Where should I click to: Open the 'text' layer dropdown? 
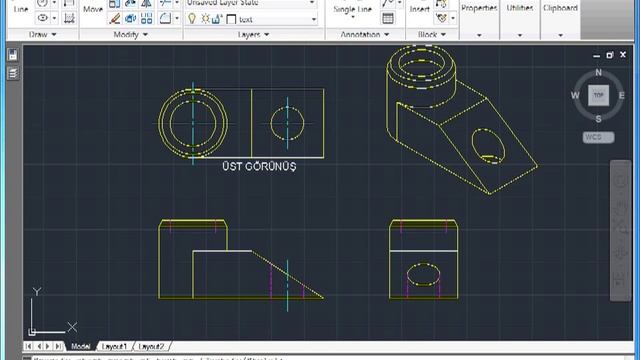(x=313, y=19)
